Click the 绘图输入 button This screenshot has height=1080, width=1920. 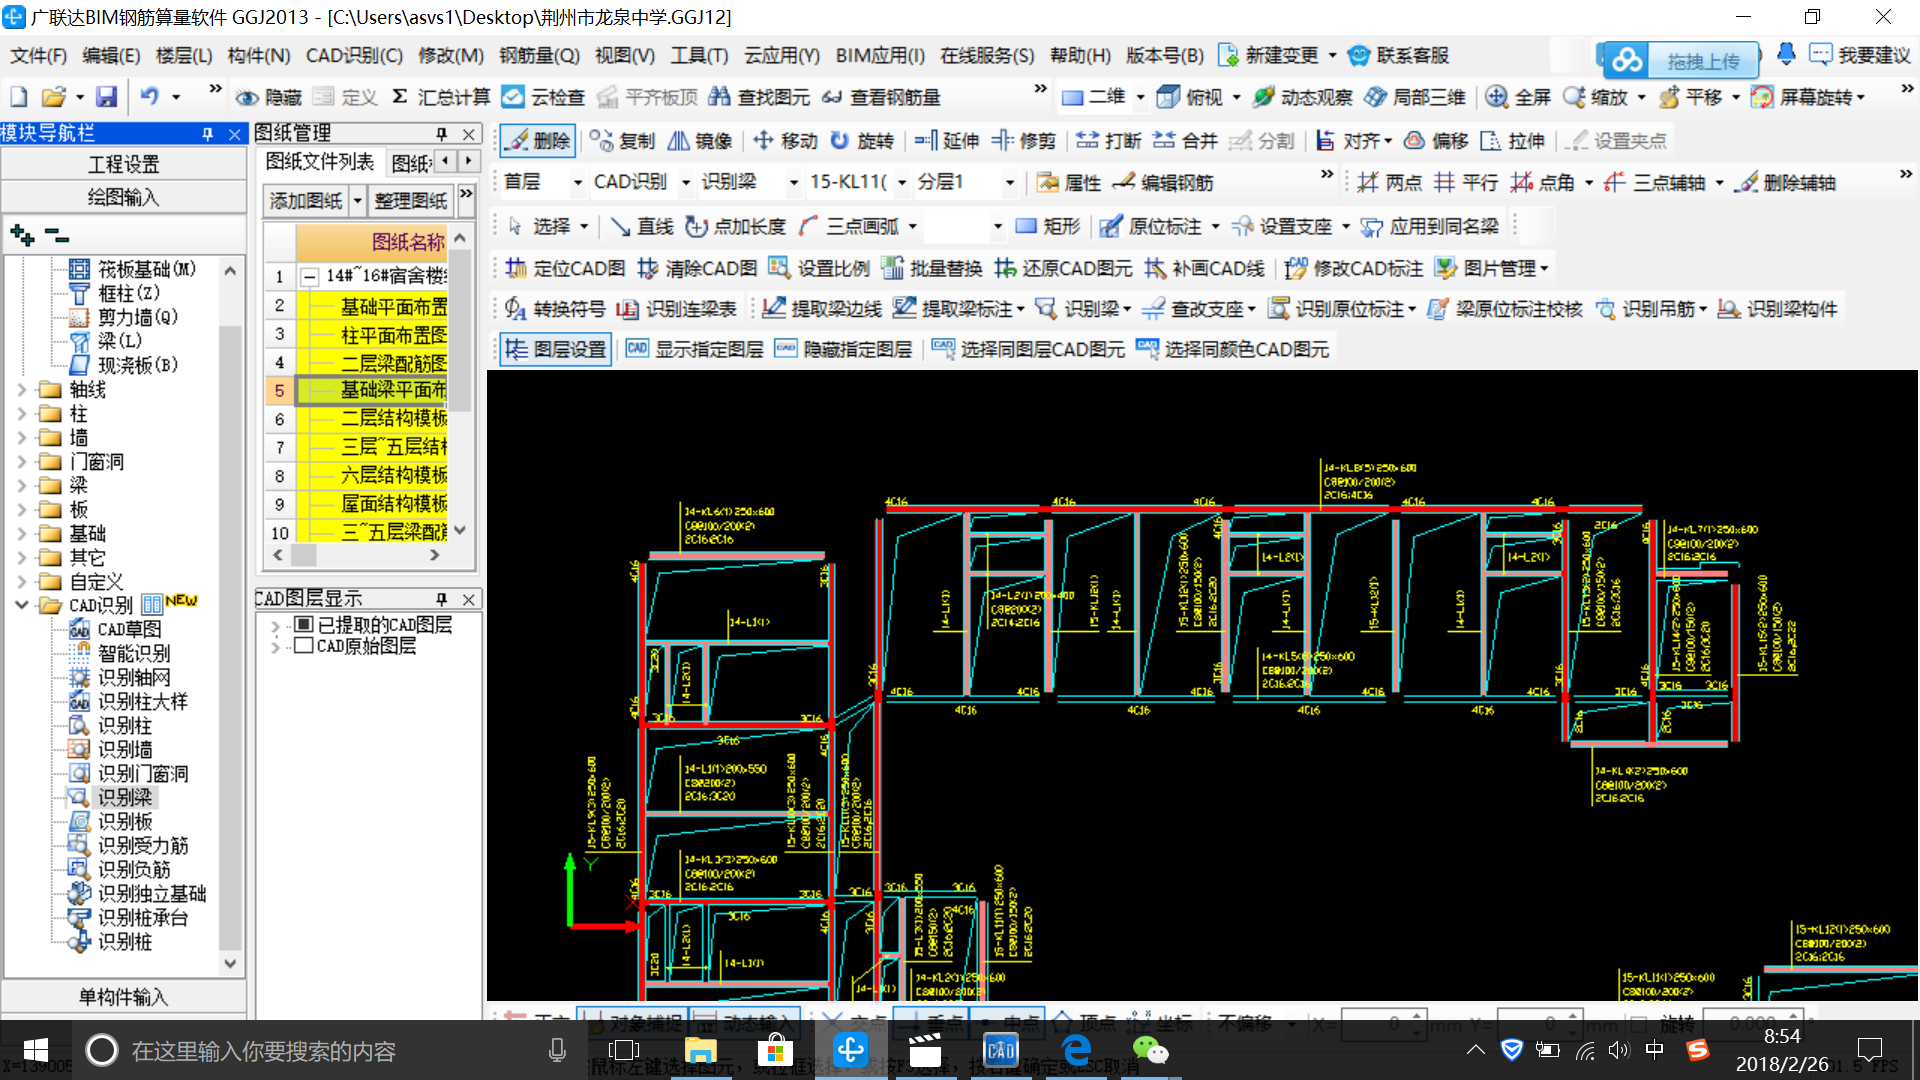tap(124, 197)
